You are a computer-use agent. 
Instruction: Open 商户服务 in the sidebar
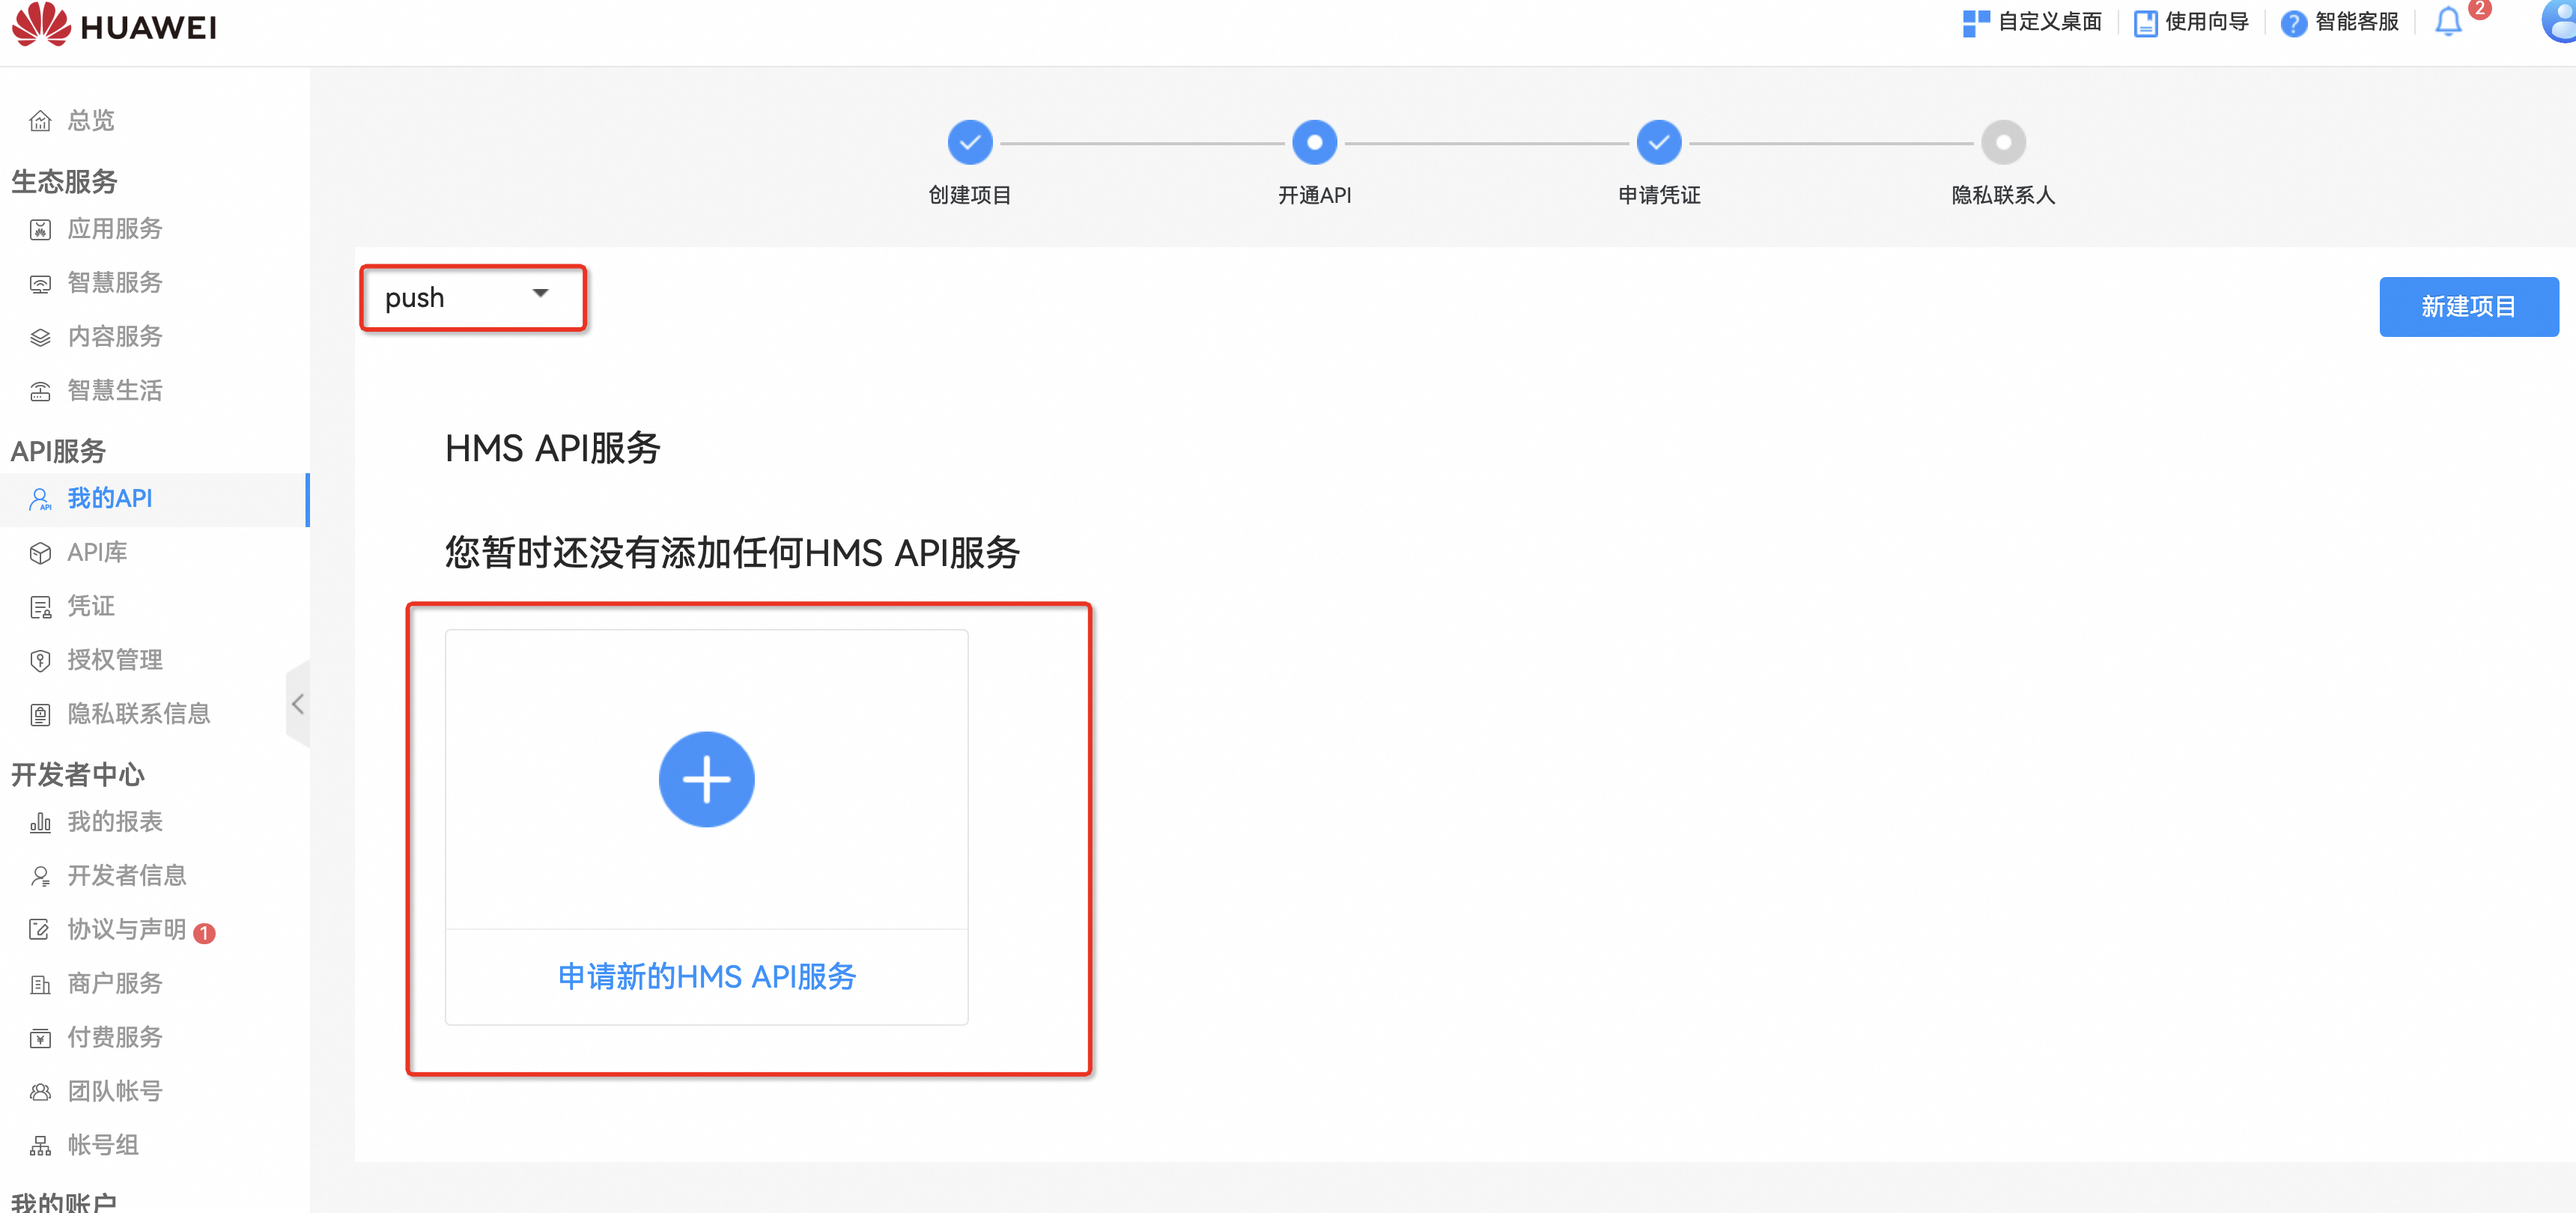click(115, 984)
